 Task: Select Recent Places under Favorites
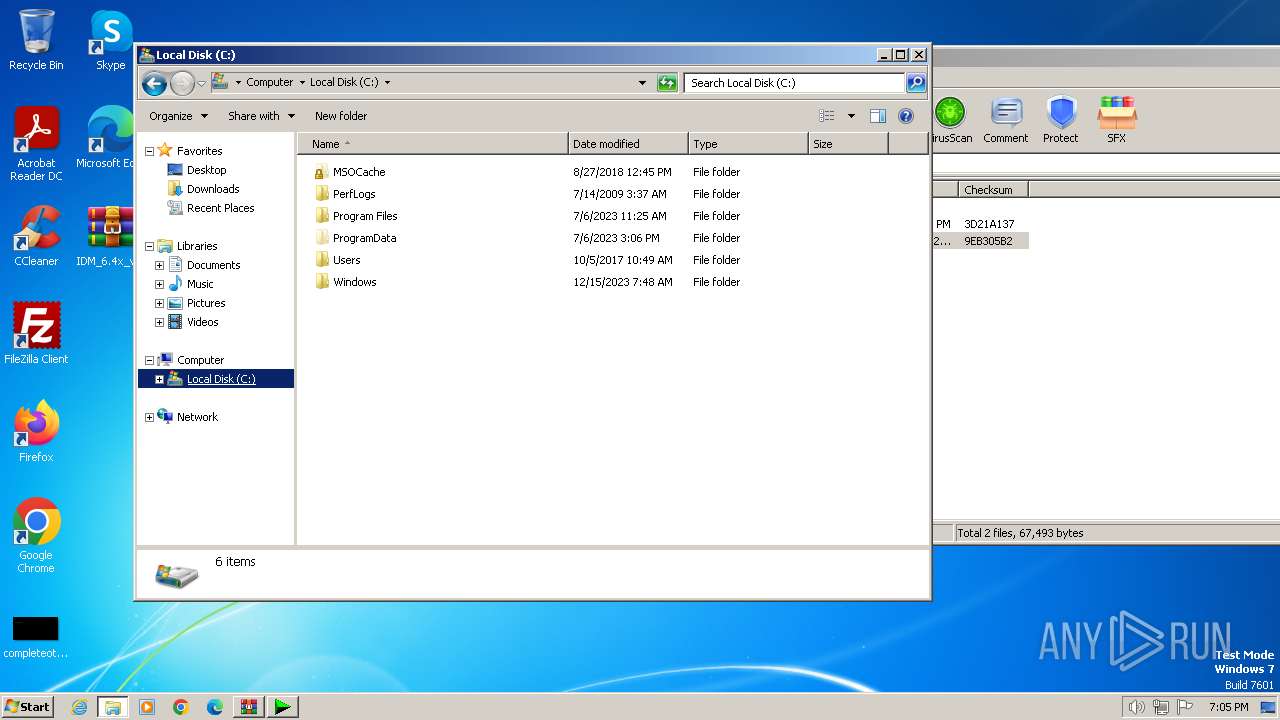click(220, 208)
